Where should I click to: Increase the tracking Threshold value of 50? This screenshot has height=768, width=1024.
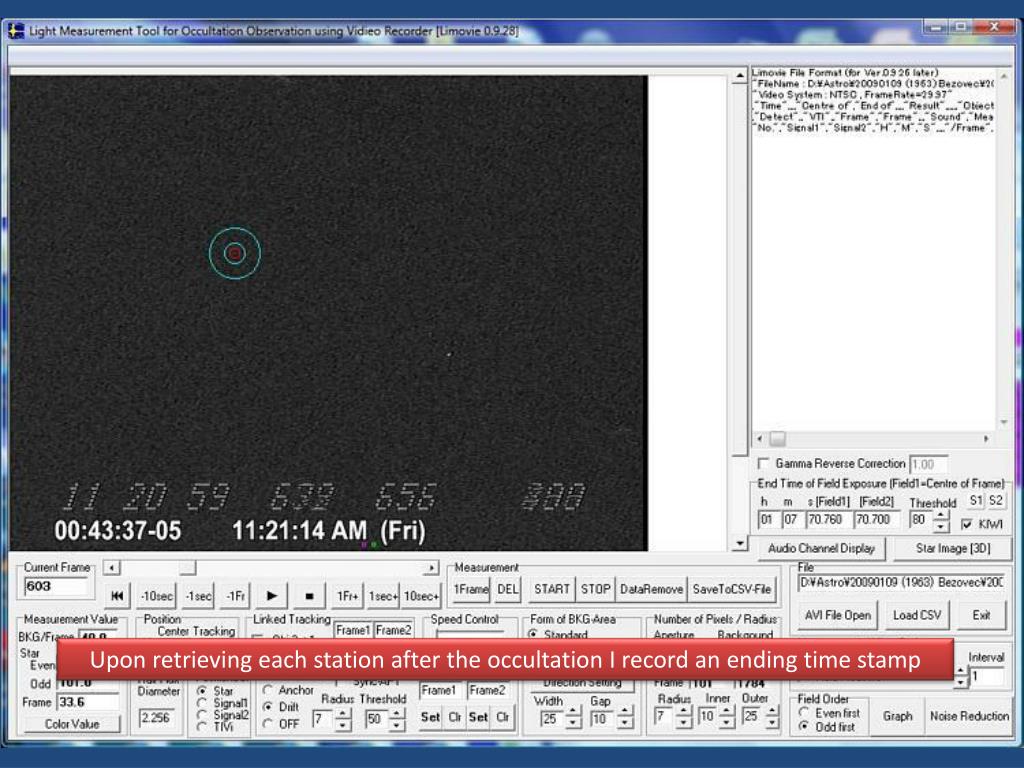(x=397, y=714)
